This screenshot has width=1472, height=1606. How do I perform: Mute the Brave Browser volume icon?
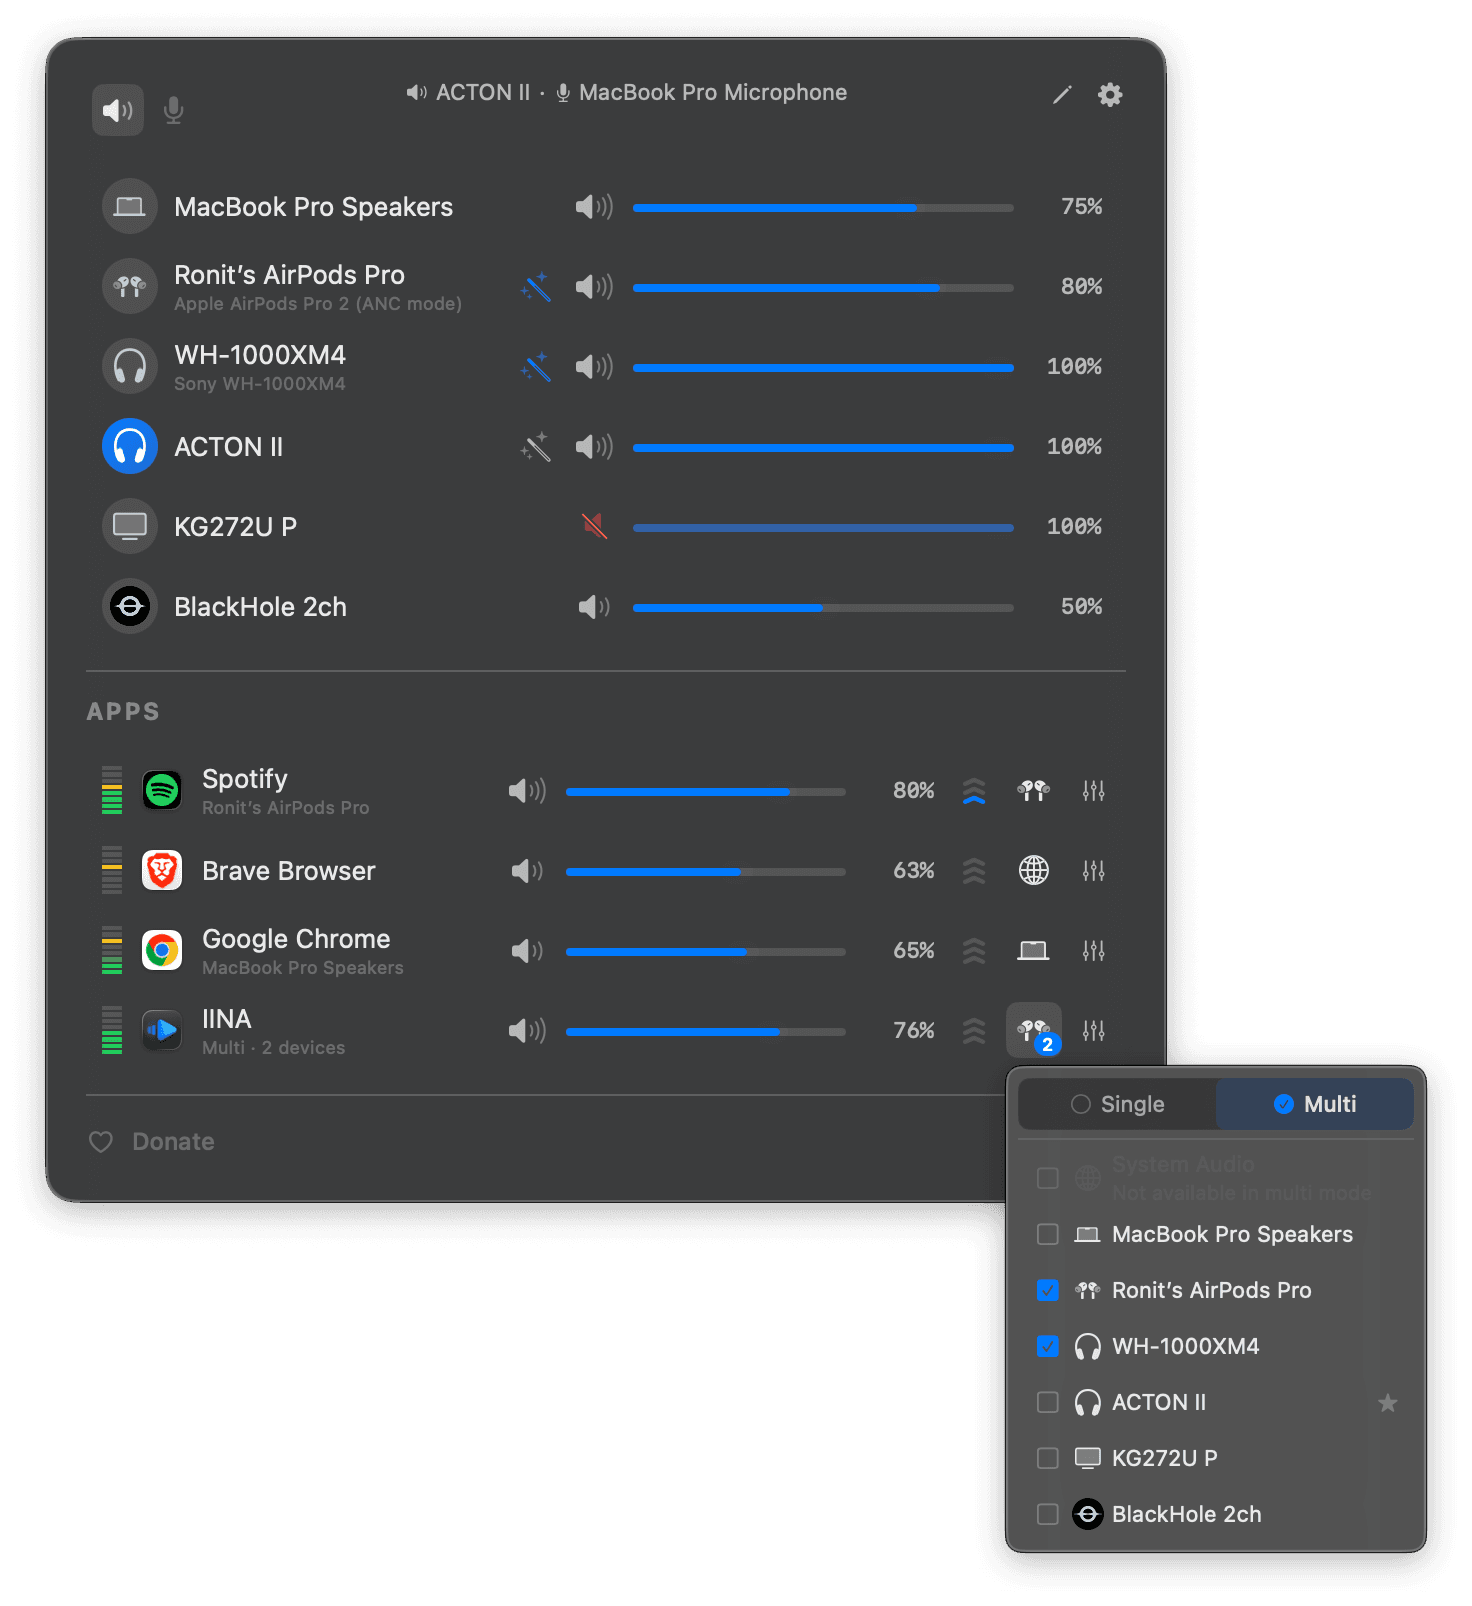pos(527,871)
